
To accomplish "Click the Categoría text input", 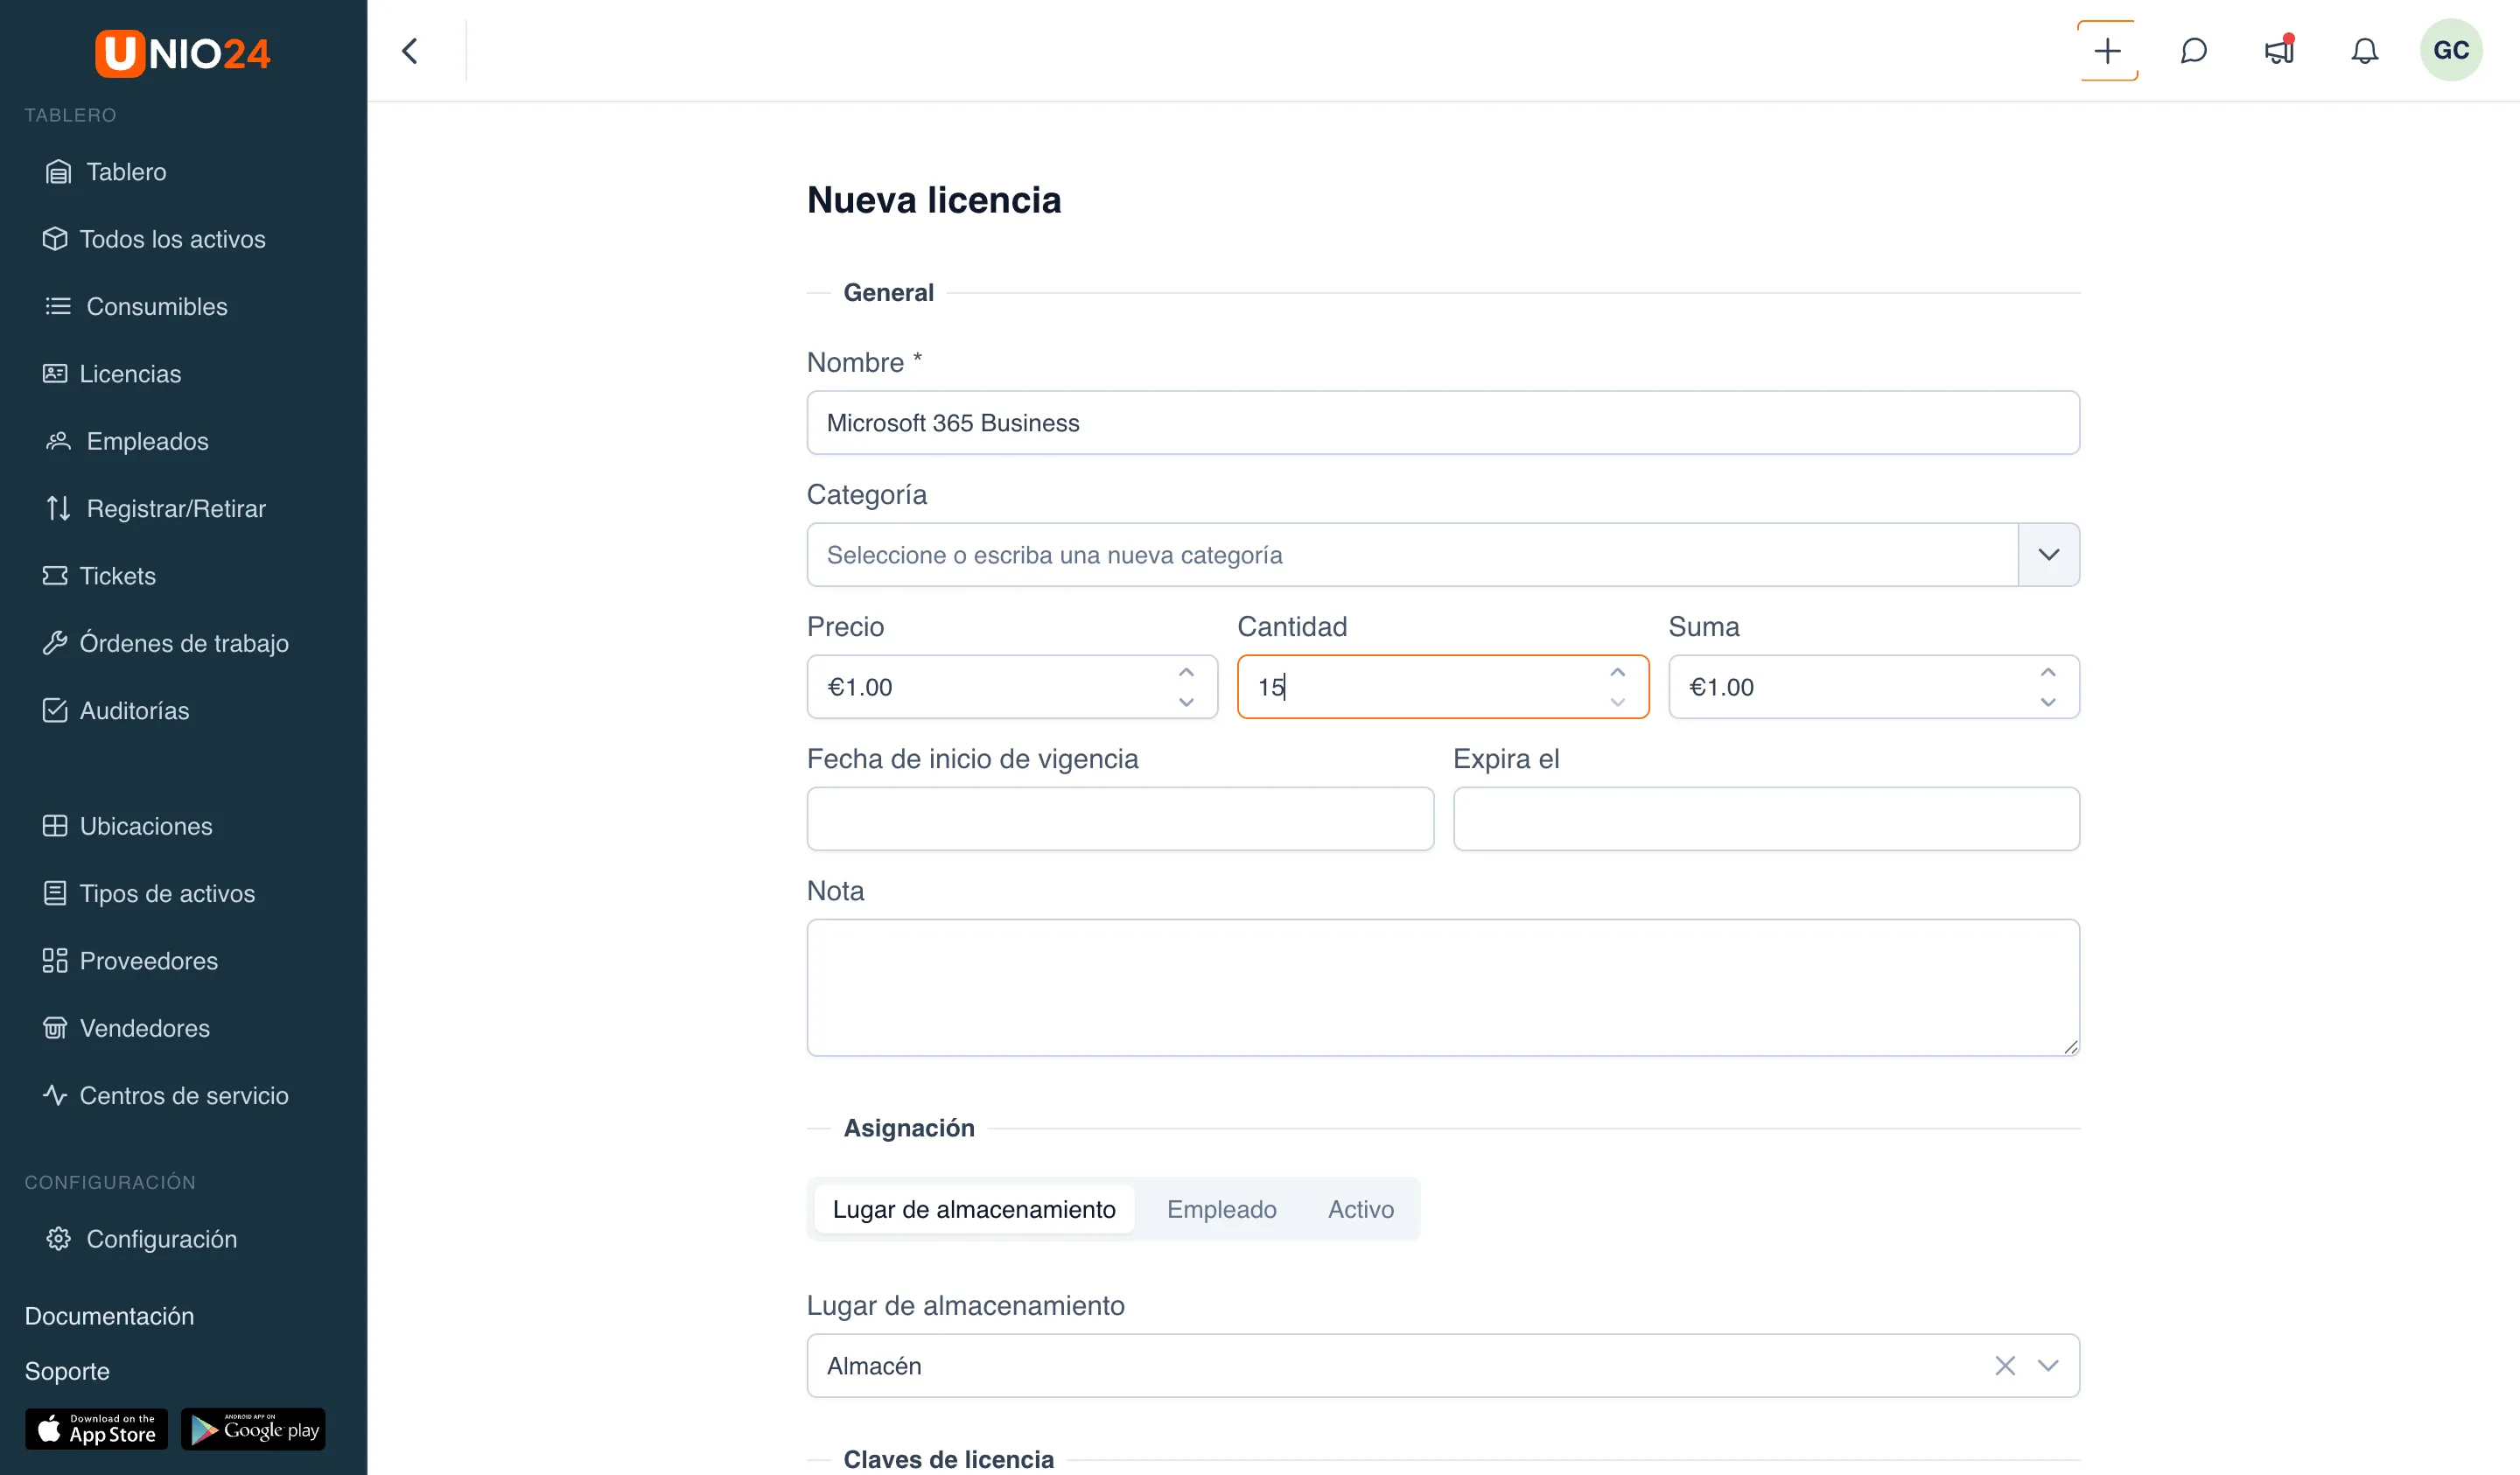I will tap(1412, 555).
